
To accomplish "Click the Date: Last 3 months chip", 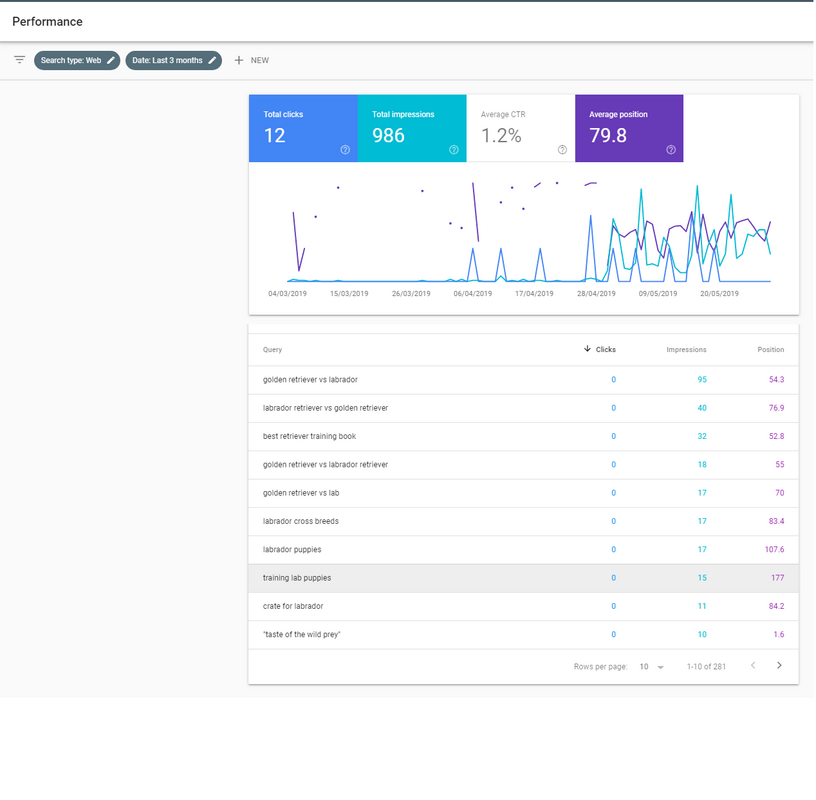I will pos(174,60).
